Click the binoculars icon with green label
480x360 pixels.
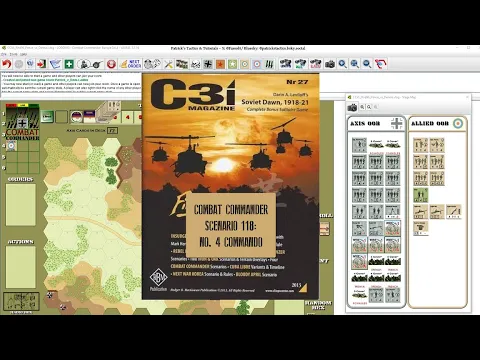tap(300, 64)
